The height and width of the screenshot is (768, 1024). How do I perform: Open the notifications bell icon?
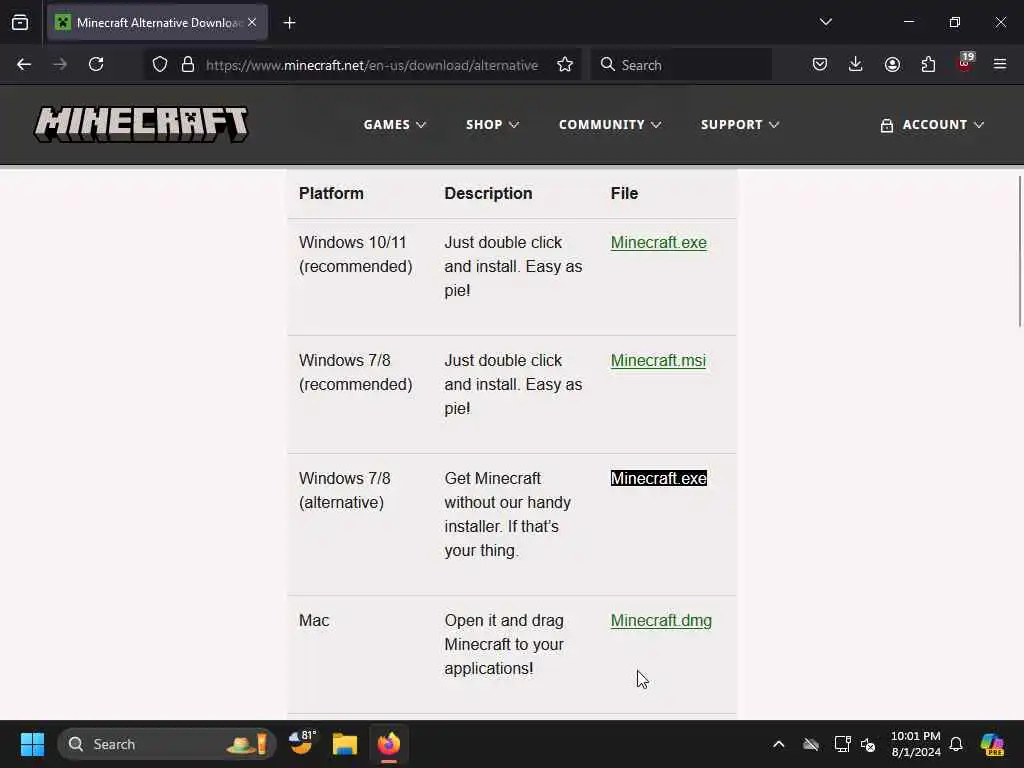956,744
